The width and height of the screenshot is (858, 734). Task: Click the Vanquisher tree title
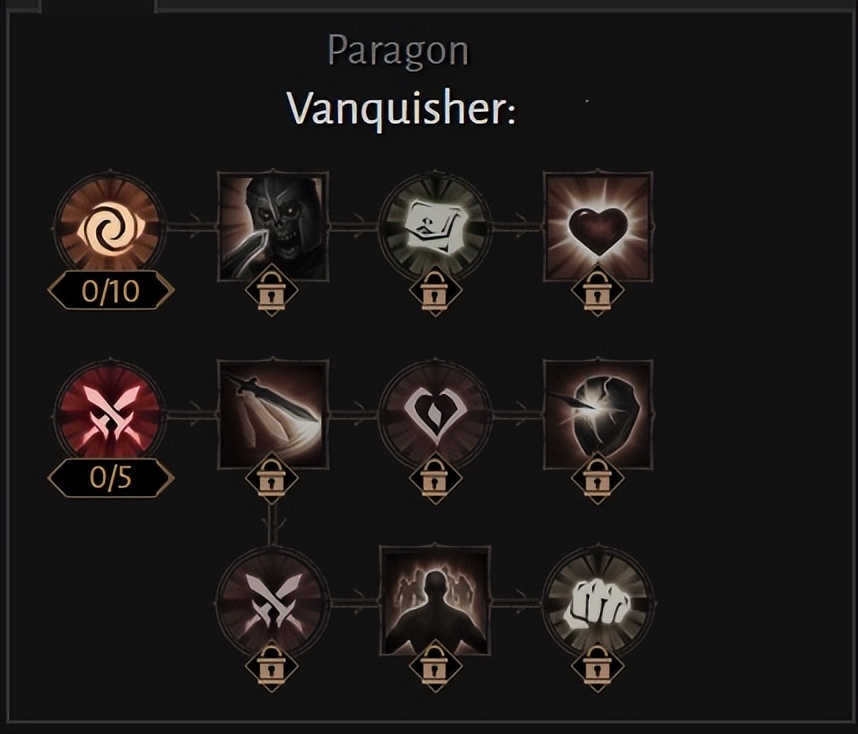pos(401,108)
